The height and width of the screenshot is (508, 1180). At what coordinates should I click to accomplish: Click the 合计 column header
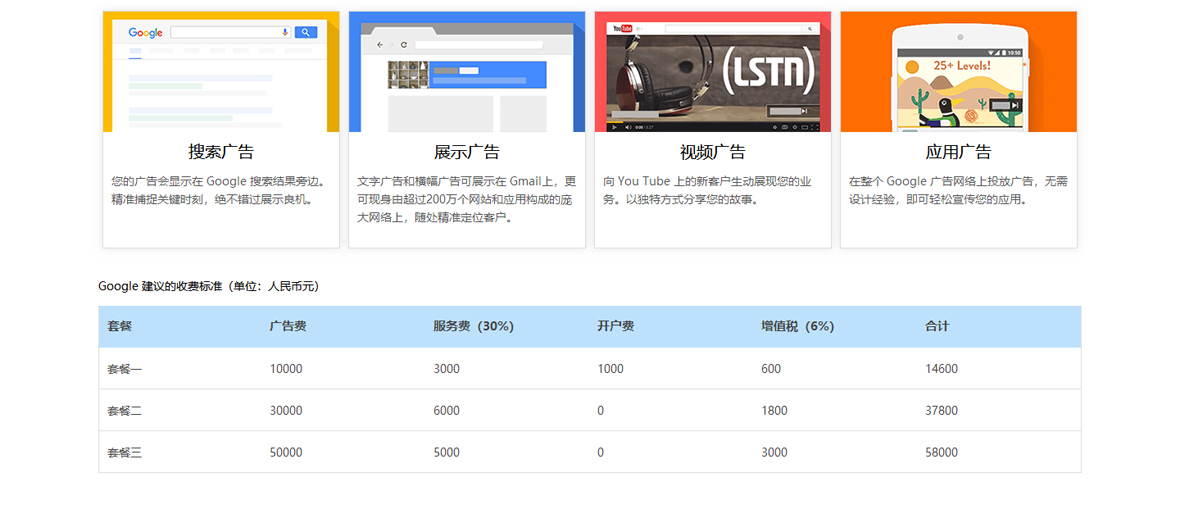[x=937, y=327]
